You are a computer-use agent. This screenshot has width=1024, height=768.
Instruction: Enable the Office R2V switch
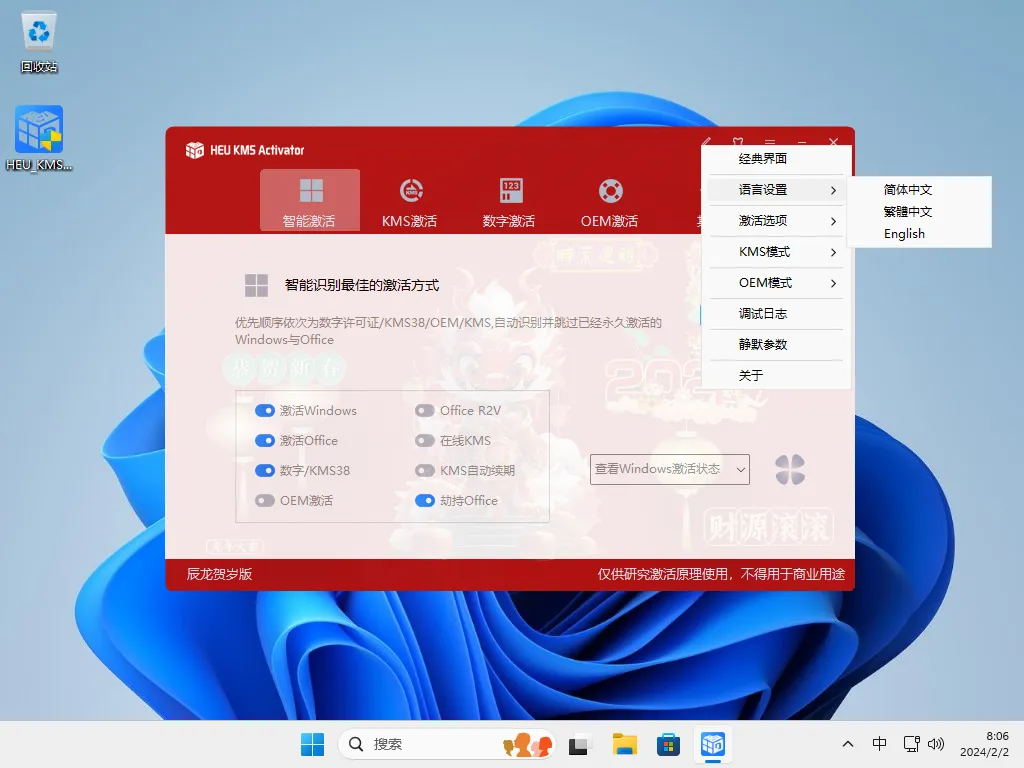pyautogui.click(x=424, y=410)
